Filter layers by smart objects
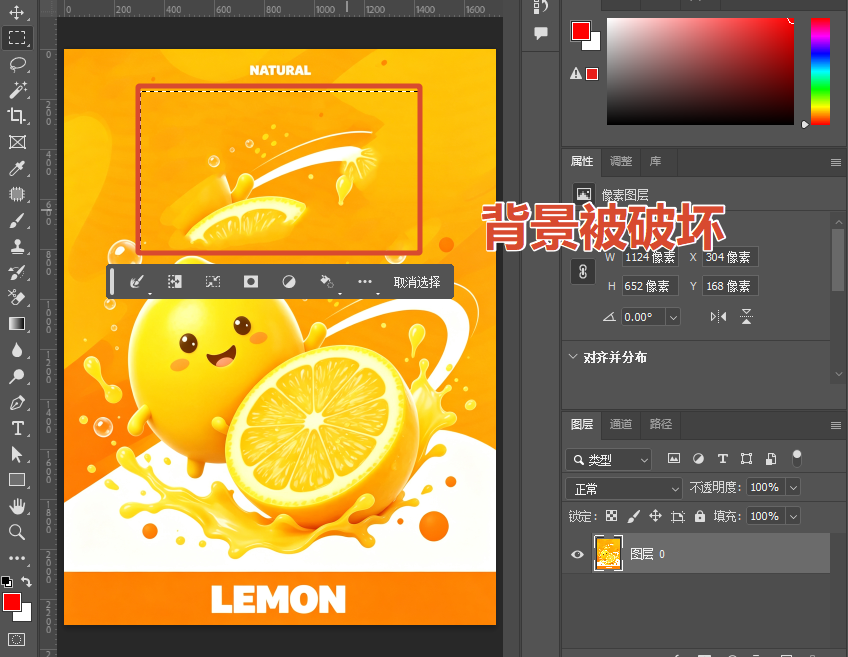 coord(771,459)
